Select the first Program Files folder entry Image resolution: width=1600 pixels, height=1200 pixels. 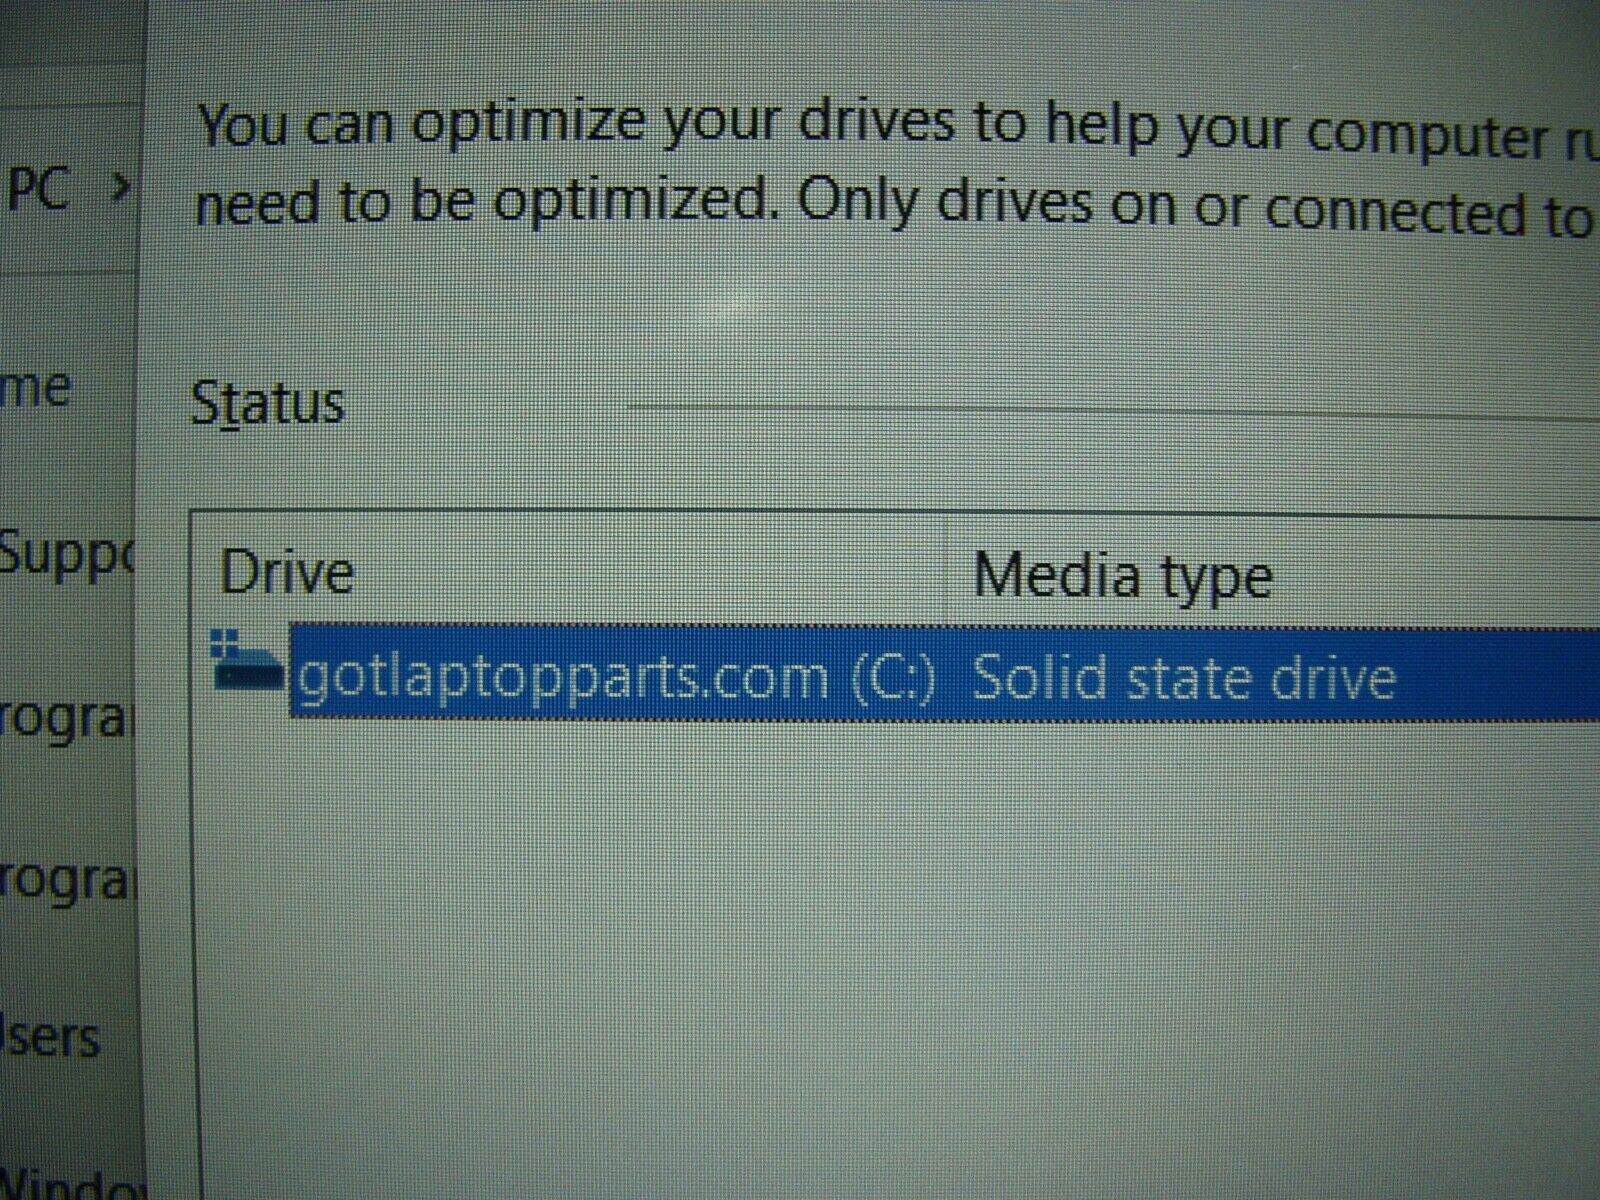[65, 718]
